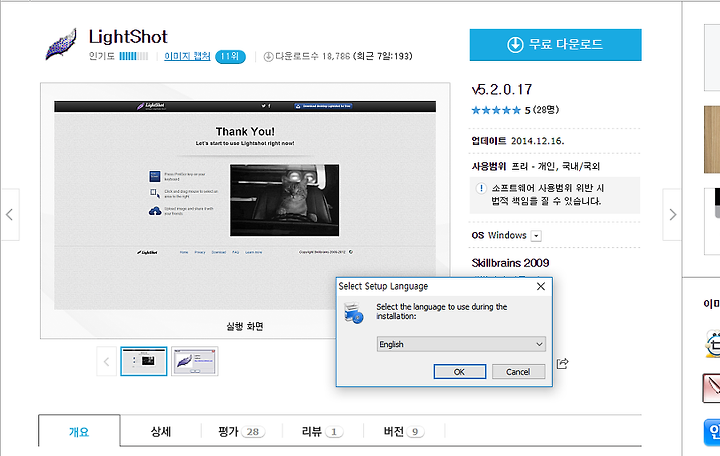This screenshot has height=456, width=720.
Task: Close the Select Setup Language dialog
Action: pos(541,286)
